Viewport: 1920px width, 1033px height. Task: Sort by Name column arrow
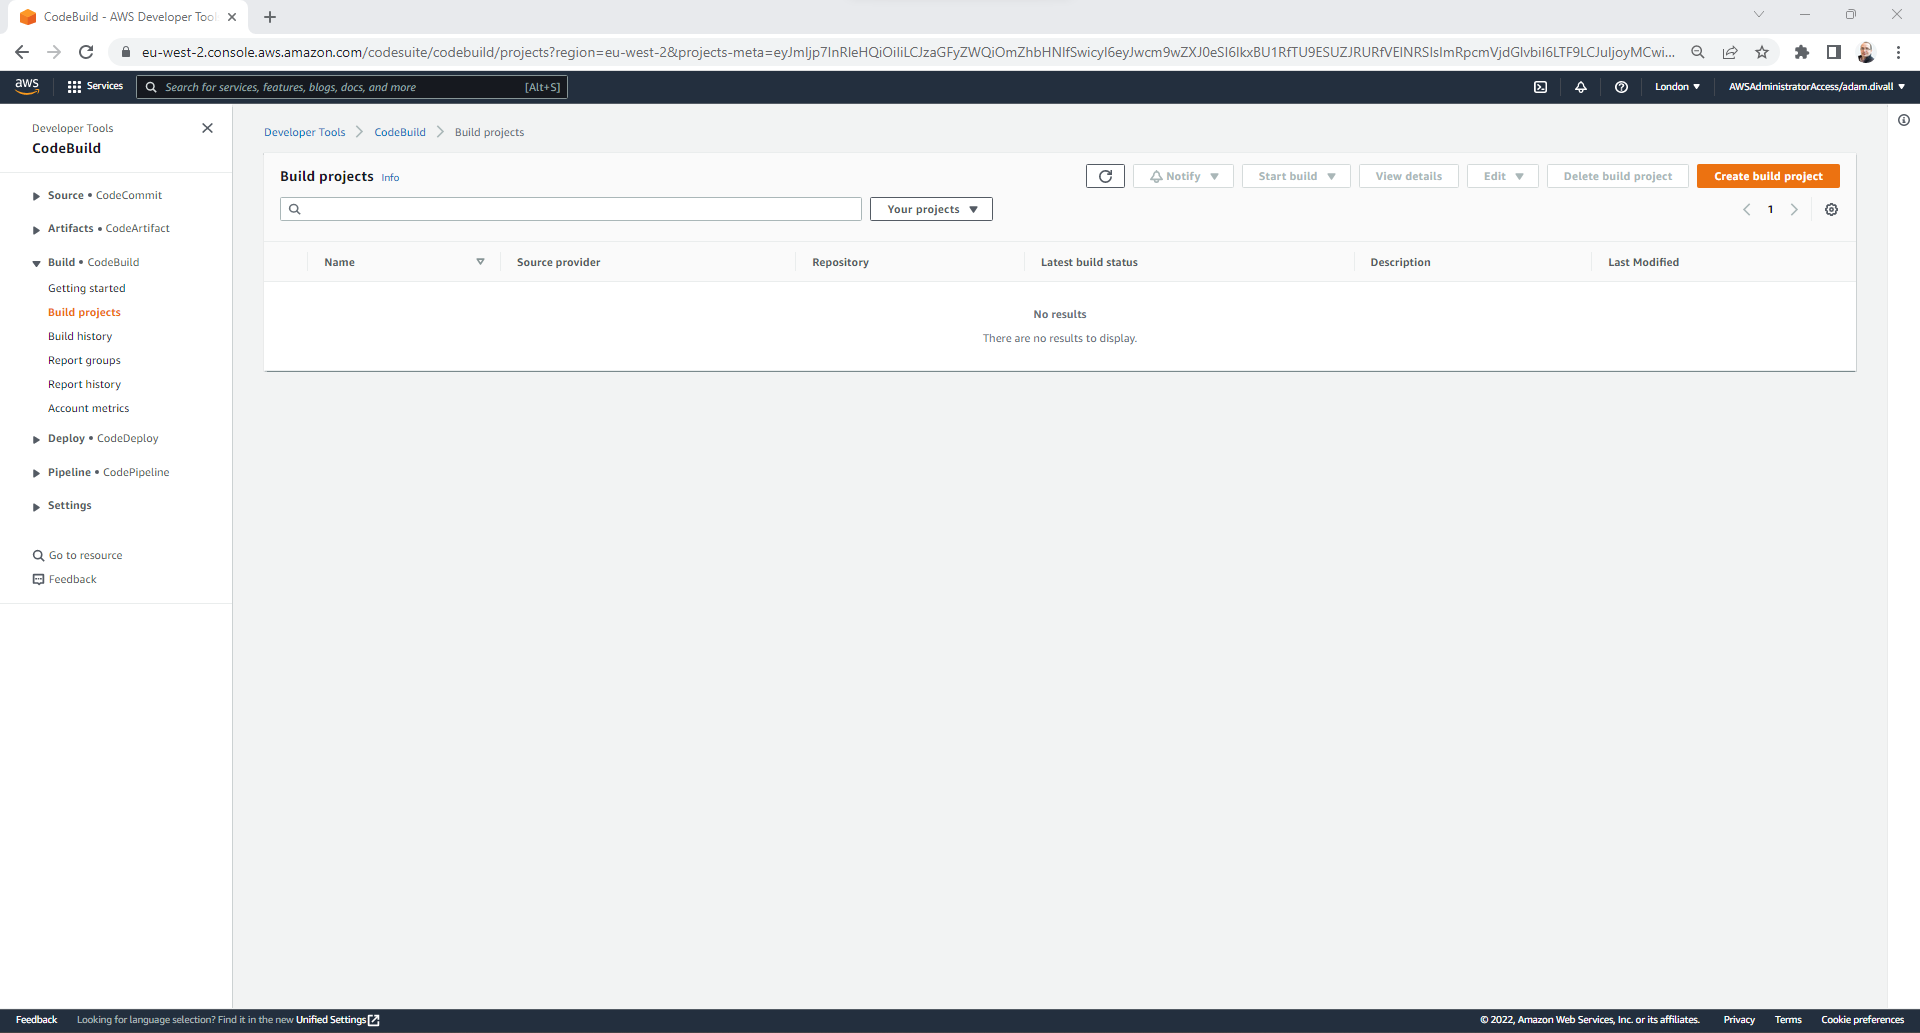(480, 262)
